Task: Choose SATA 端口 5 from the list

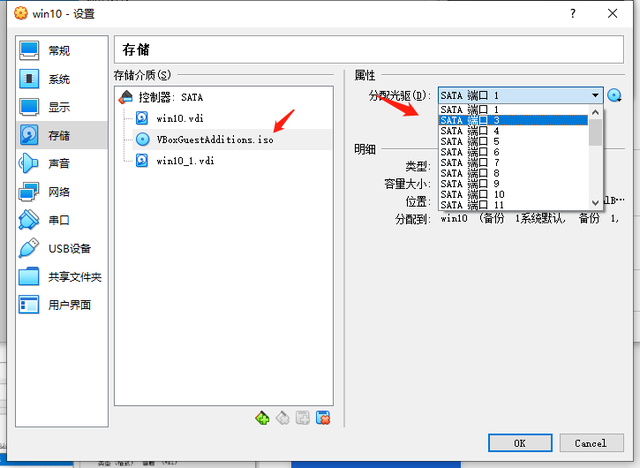Action: tap(513, 142)
